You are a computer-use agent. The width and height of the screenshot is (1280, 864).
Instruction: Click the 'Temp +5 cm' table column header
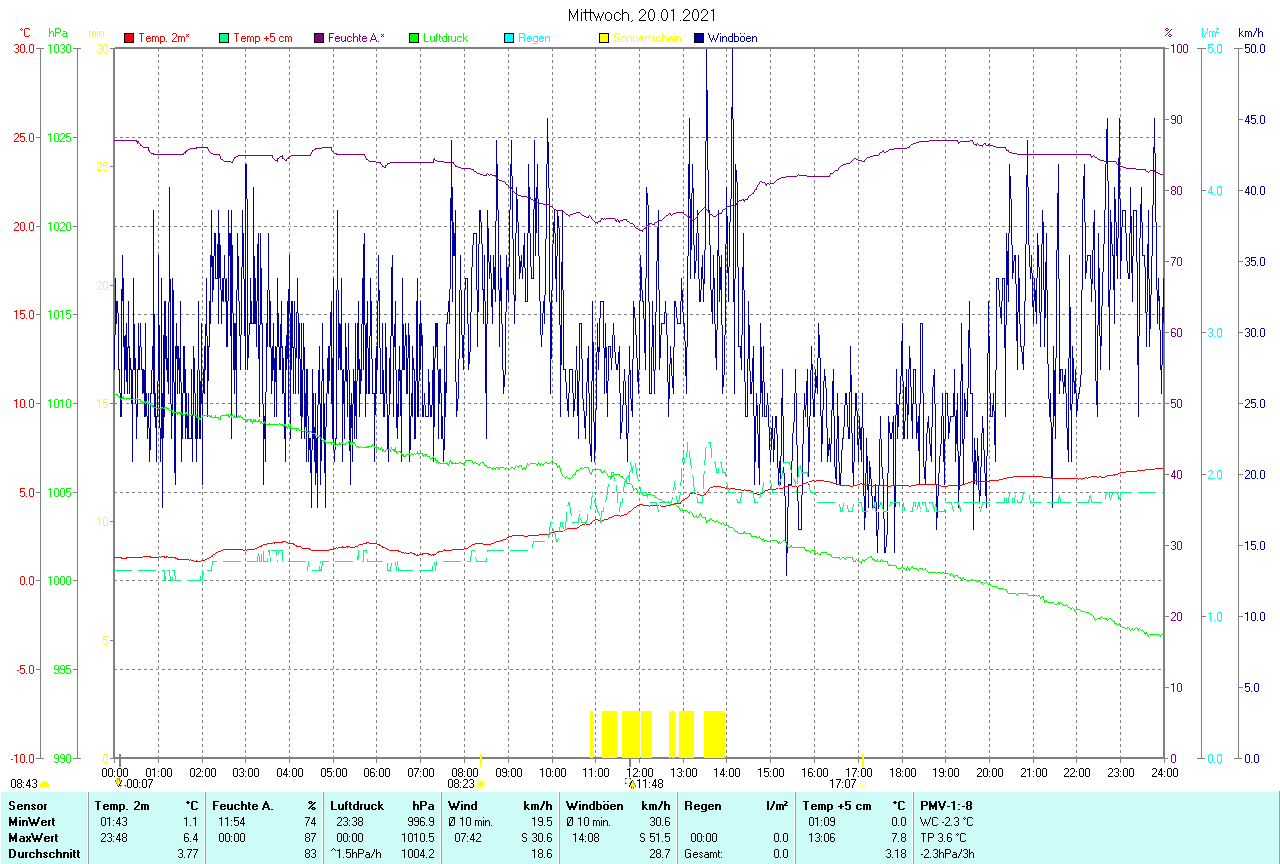tap(835, 805)
